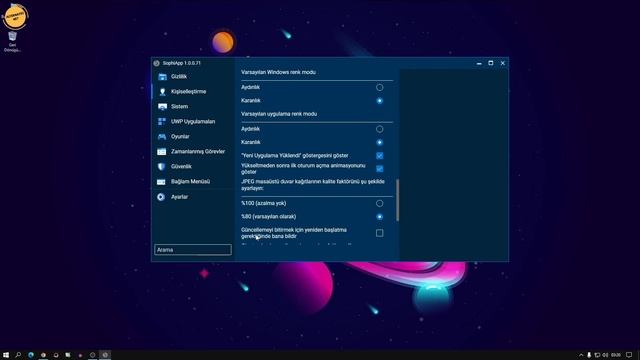
Task: Switch to Sistem label
Action: point(180,107)
